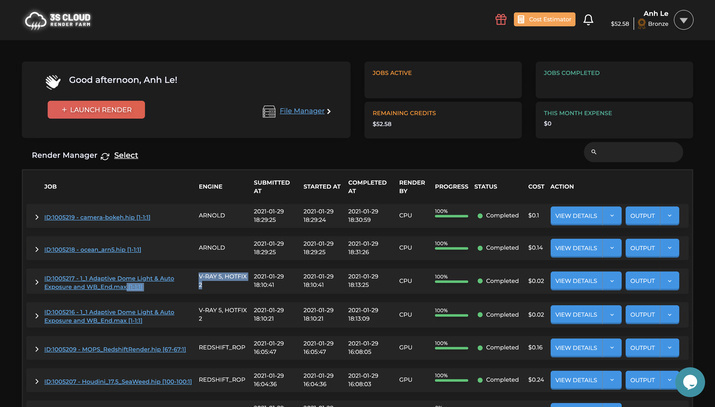Open job ID:1005209 MOPS_RedshiftRender.hip link
715x407 pixels.
115,350
